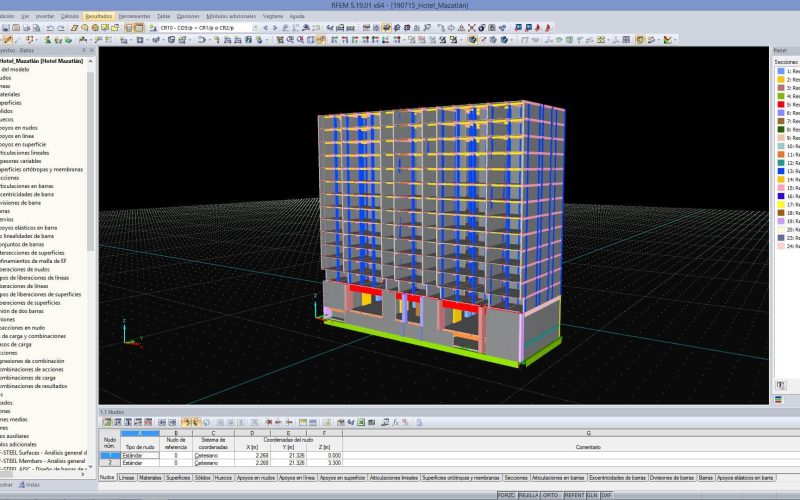Viewport: 800px width, 500px height.
Task: Toggle FORZC snap in status bar
Action: [x=506, y=495]
